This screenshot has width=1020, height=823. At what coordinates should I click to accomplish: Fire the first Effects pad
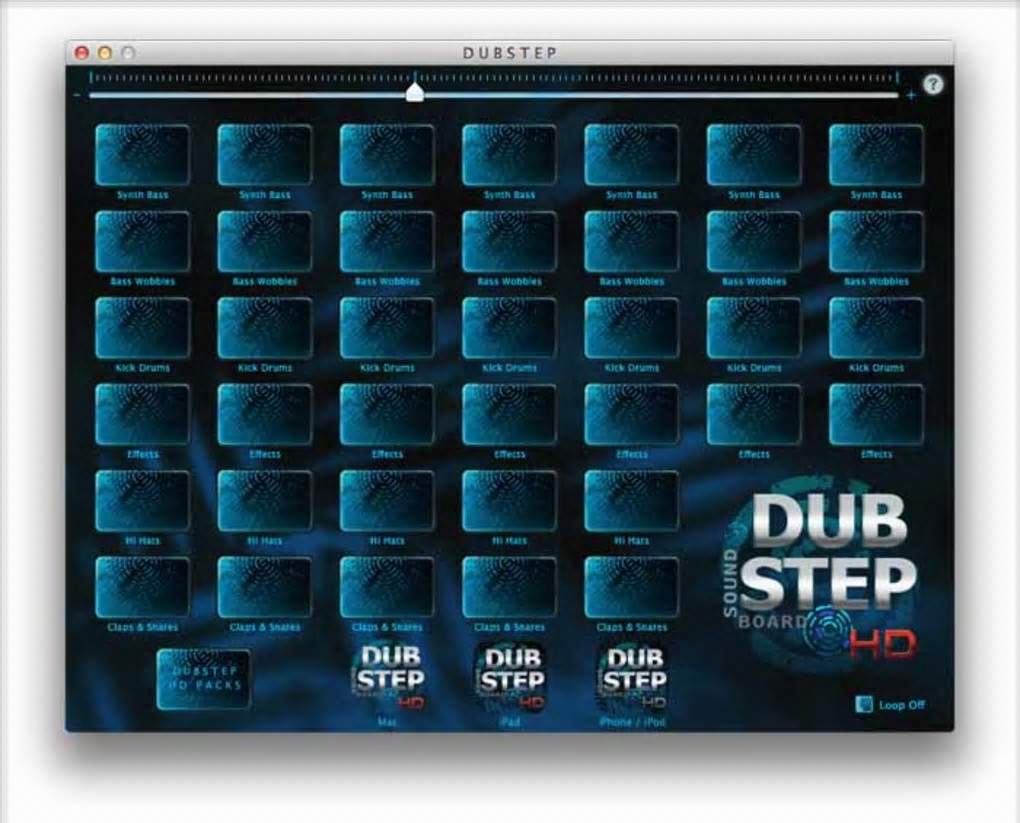142,414
